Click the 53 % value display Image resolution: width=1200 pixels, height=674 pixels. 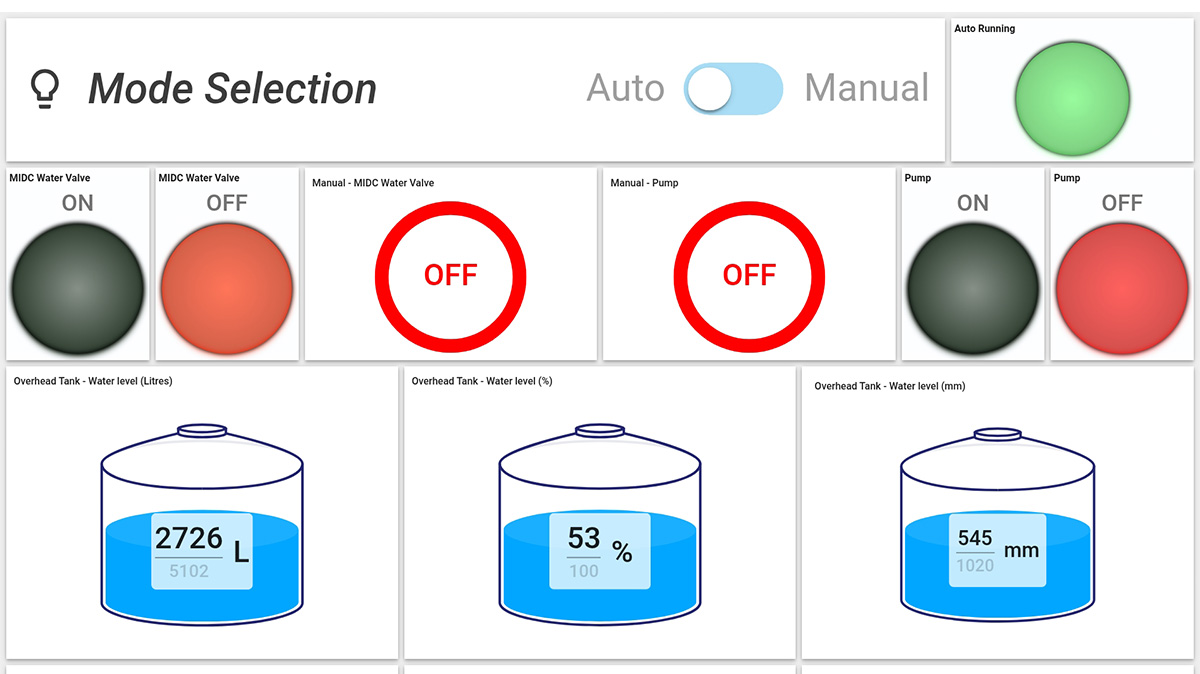tap(598, 548)
